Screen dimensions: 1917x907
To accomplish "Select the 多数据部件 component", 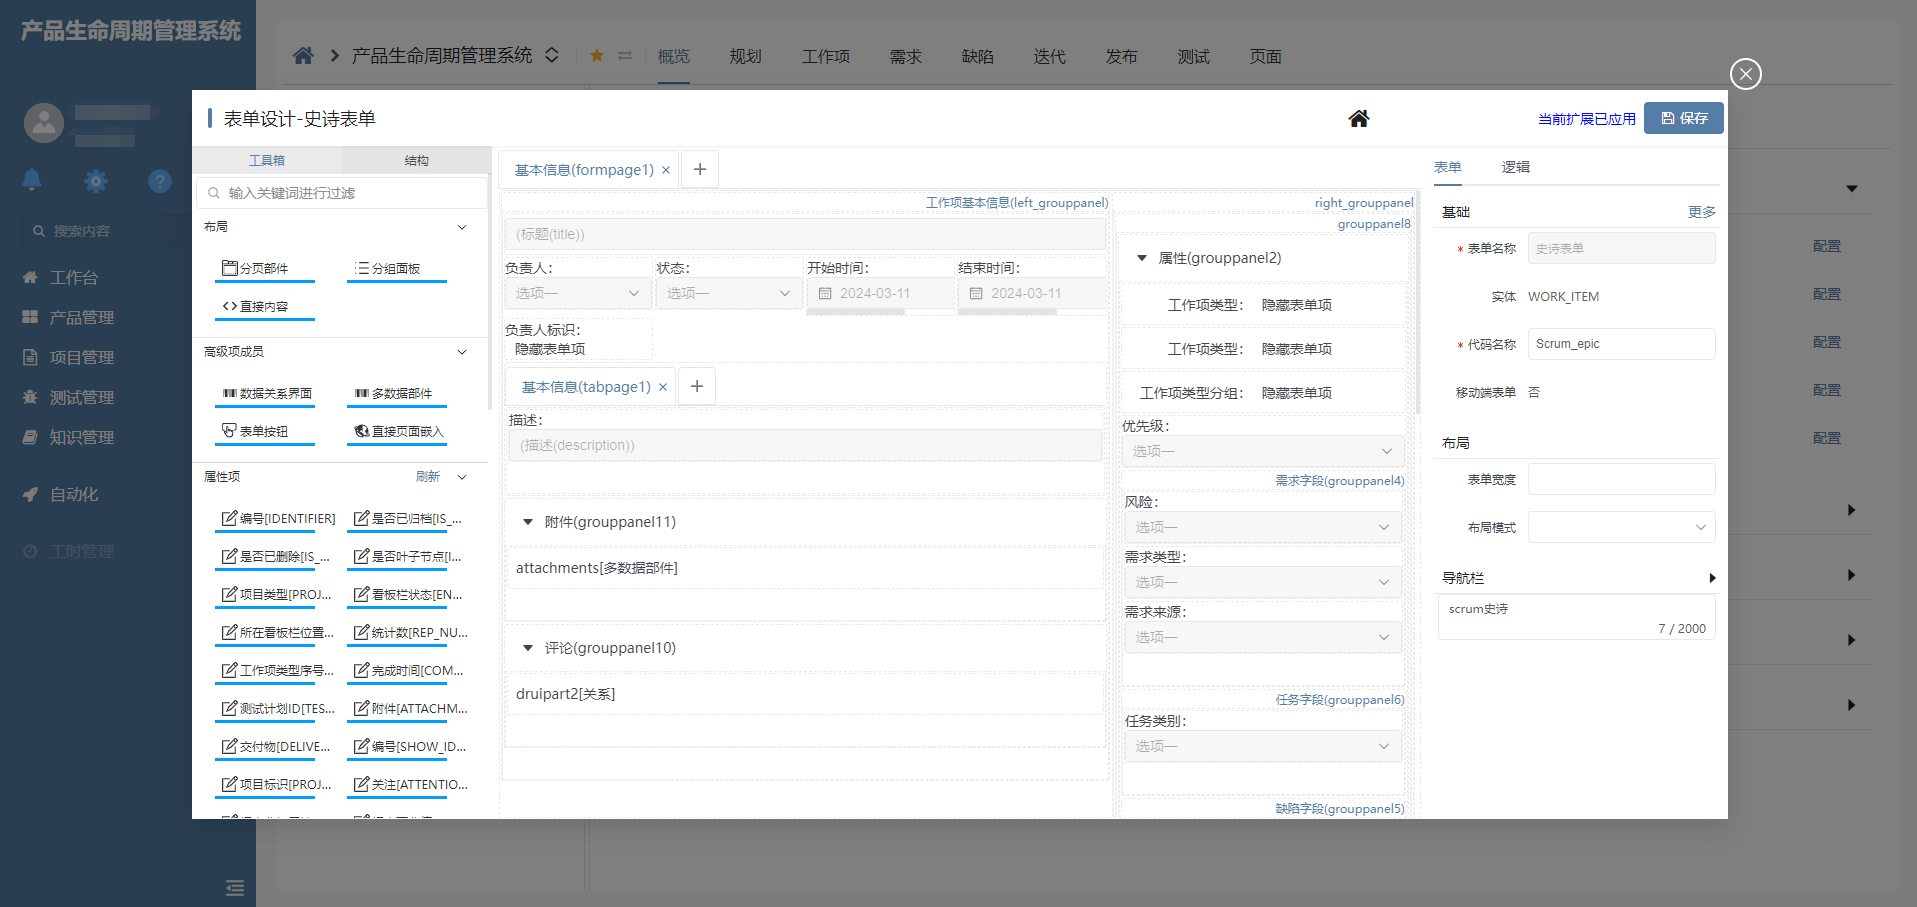I will point(396,392).
